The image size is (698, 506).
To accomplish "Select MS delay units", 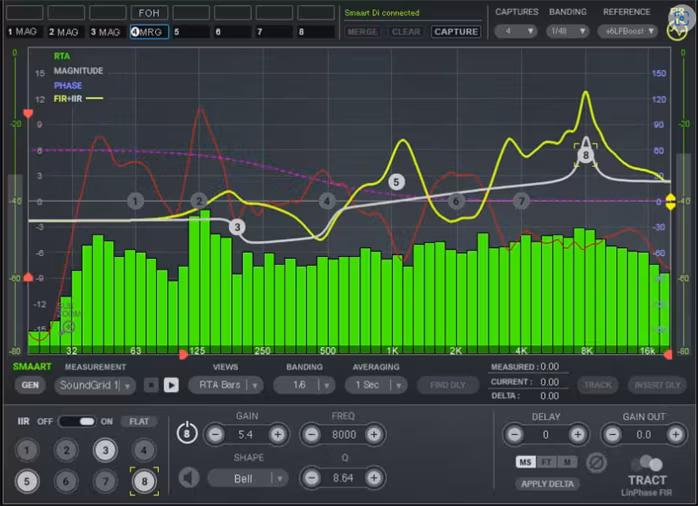I will (x=525, y=462).
